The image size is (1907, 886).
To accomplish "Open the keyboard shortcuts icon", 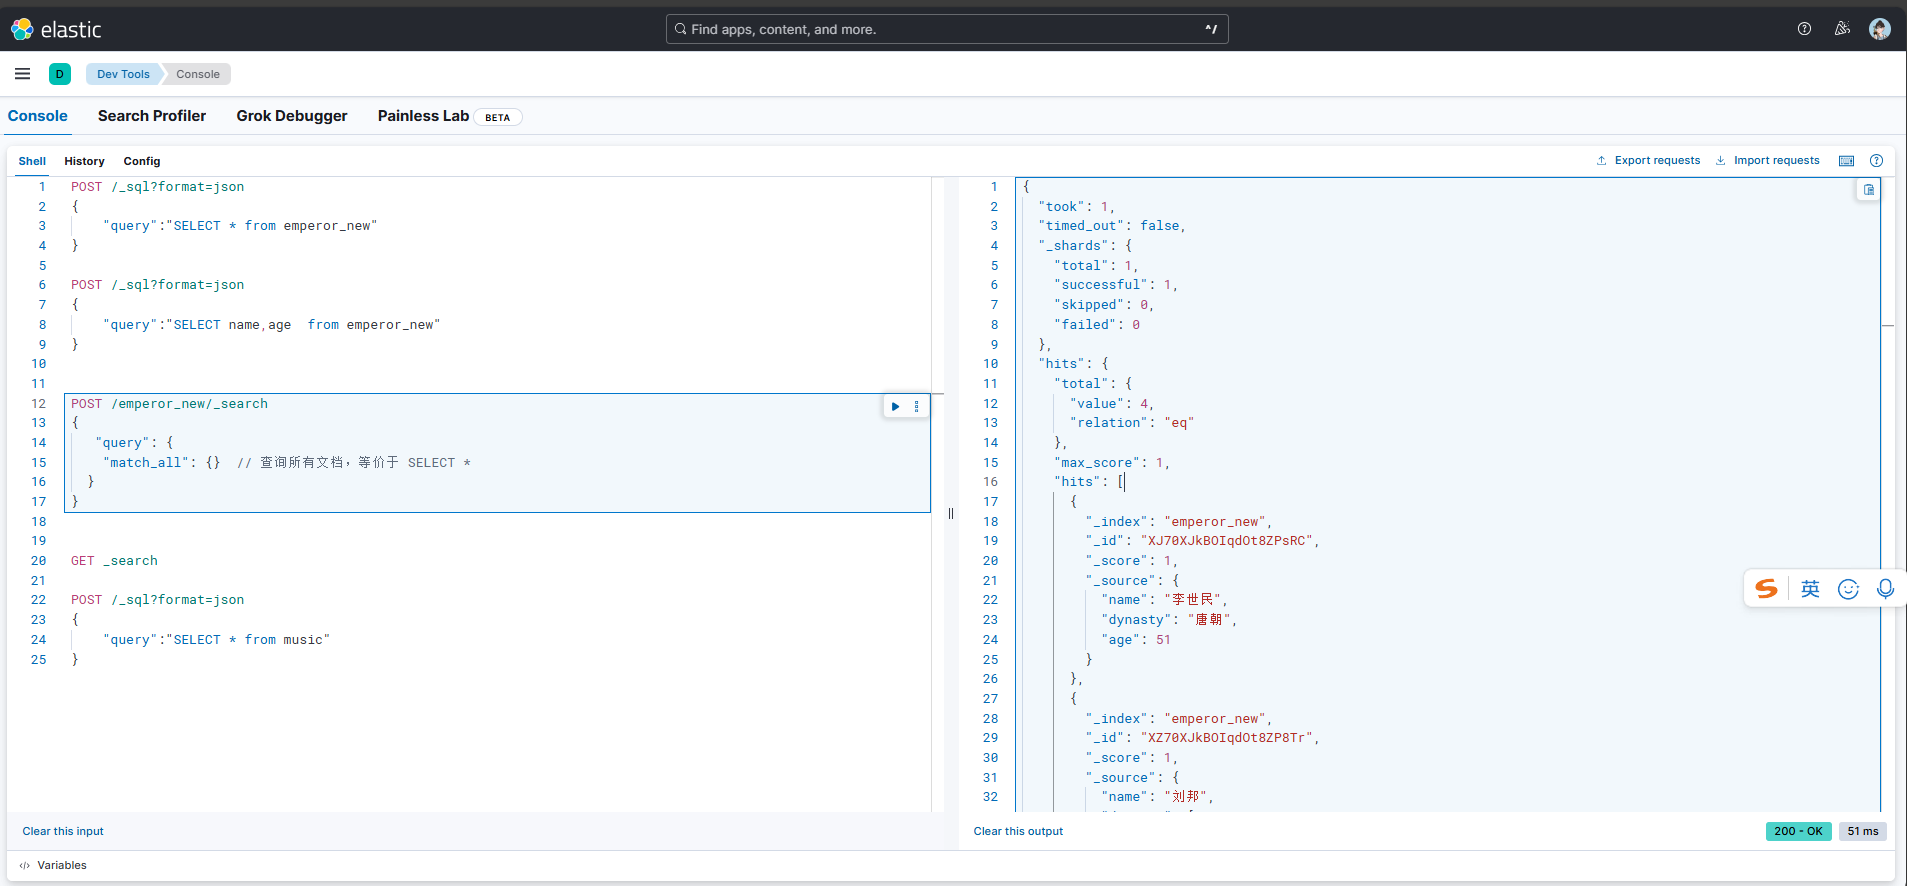I will click(1846, 161).
